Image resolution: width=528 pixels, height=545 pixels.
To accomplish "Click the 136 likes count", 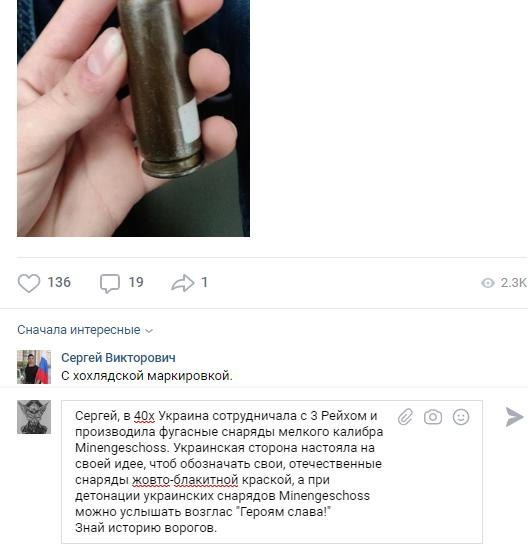I will (59, 282).
